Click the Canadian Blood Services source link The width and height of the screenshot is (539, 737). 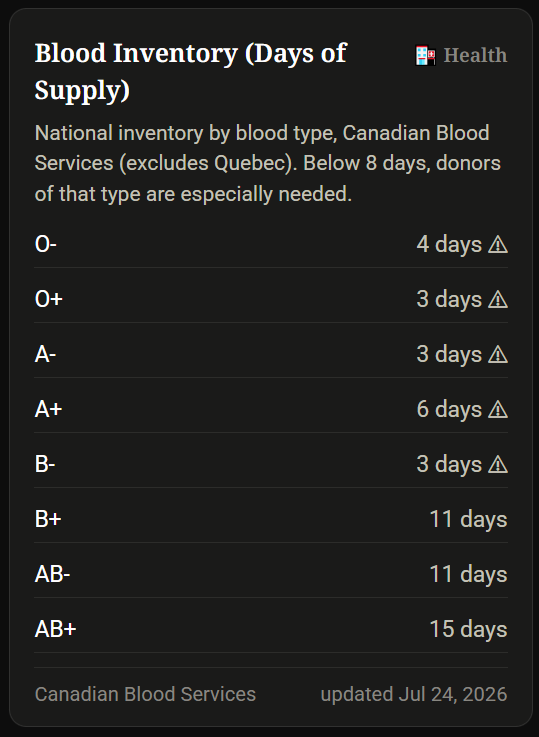[x=145, y=694]
